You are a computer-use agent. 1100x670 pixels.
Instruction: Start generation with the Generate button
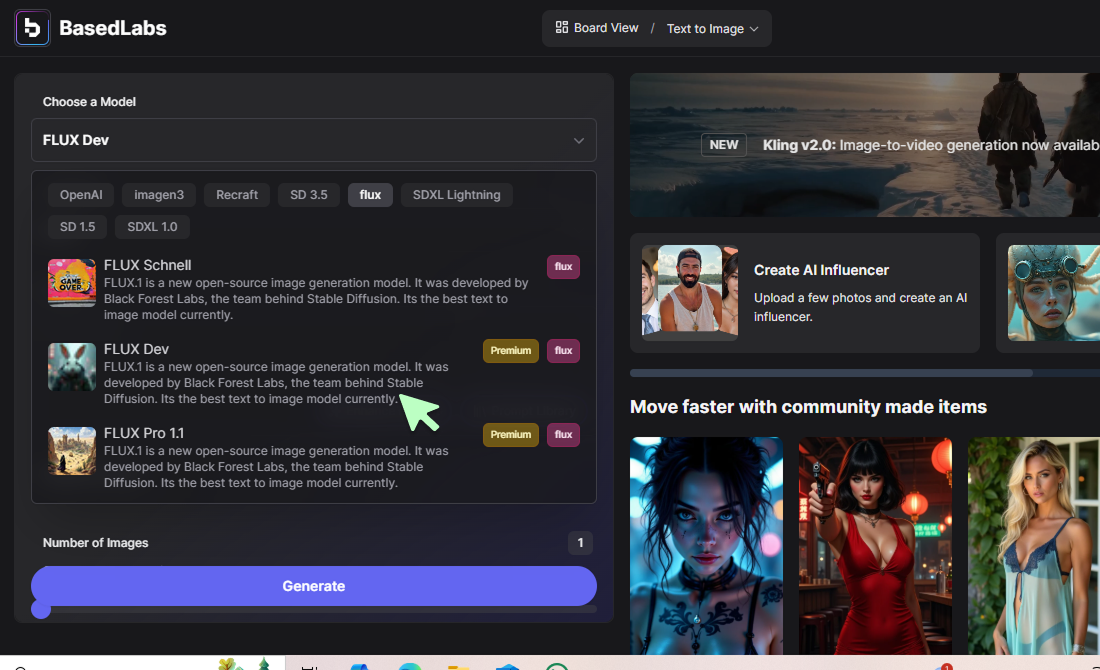pos(314,586)
